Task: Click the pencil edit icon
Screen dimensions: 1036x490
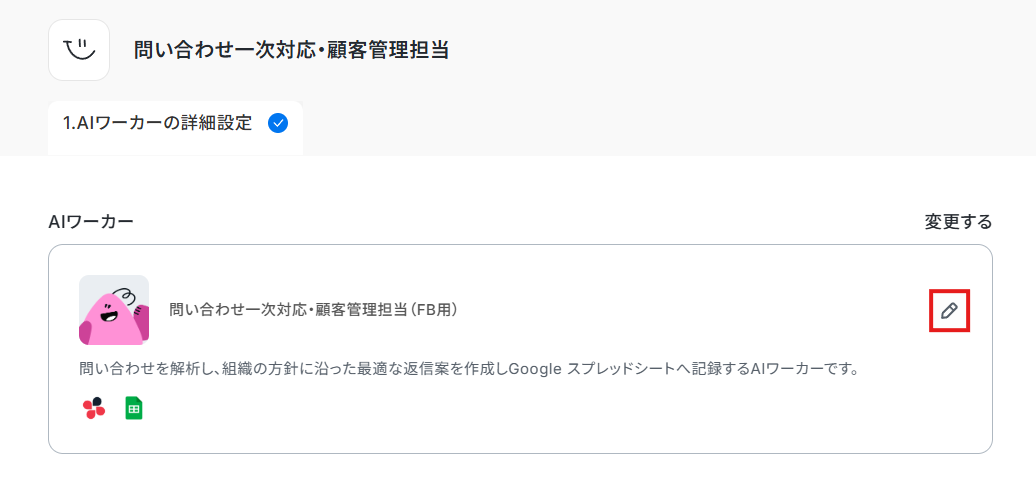Action: 949,310
